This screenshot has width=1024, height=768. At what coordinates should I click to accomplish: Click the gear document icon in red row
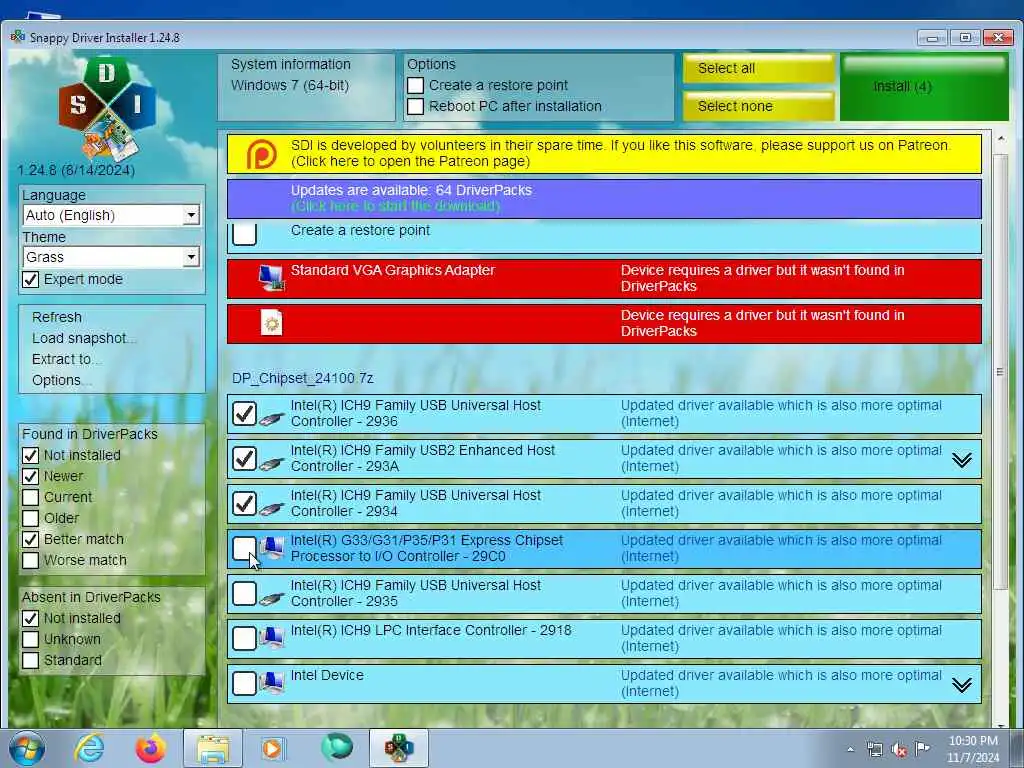click(271, 323)
